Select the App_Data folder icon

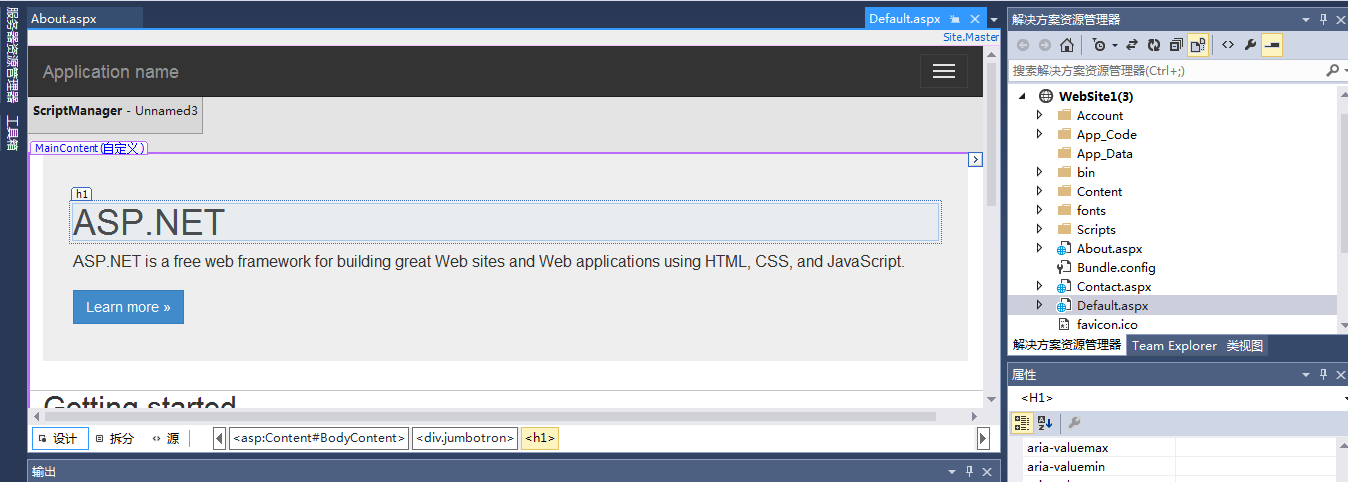[x=1064, y=153]
